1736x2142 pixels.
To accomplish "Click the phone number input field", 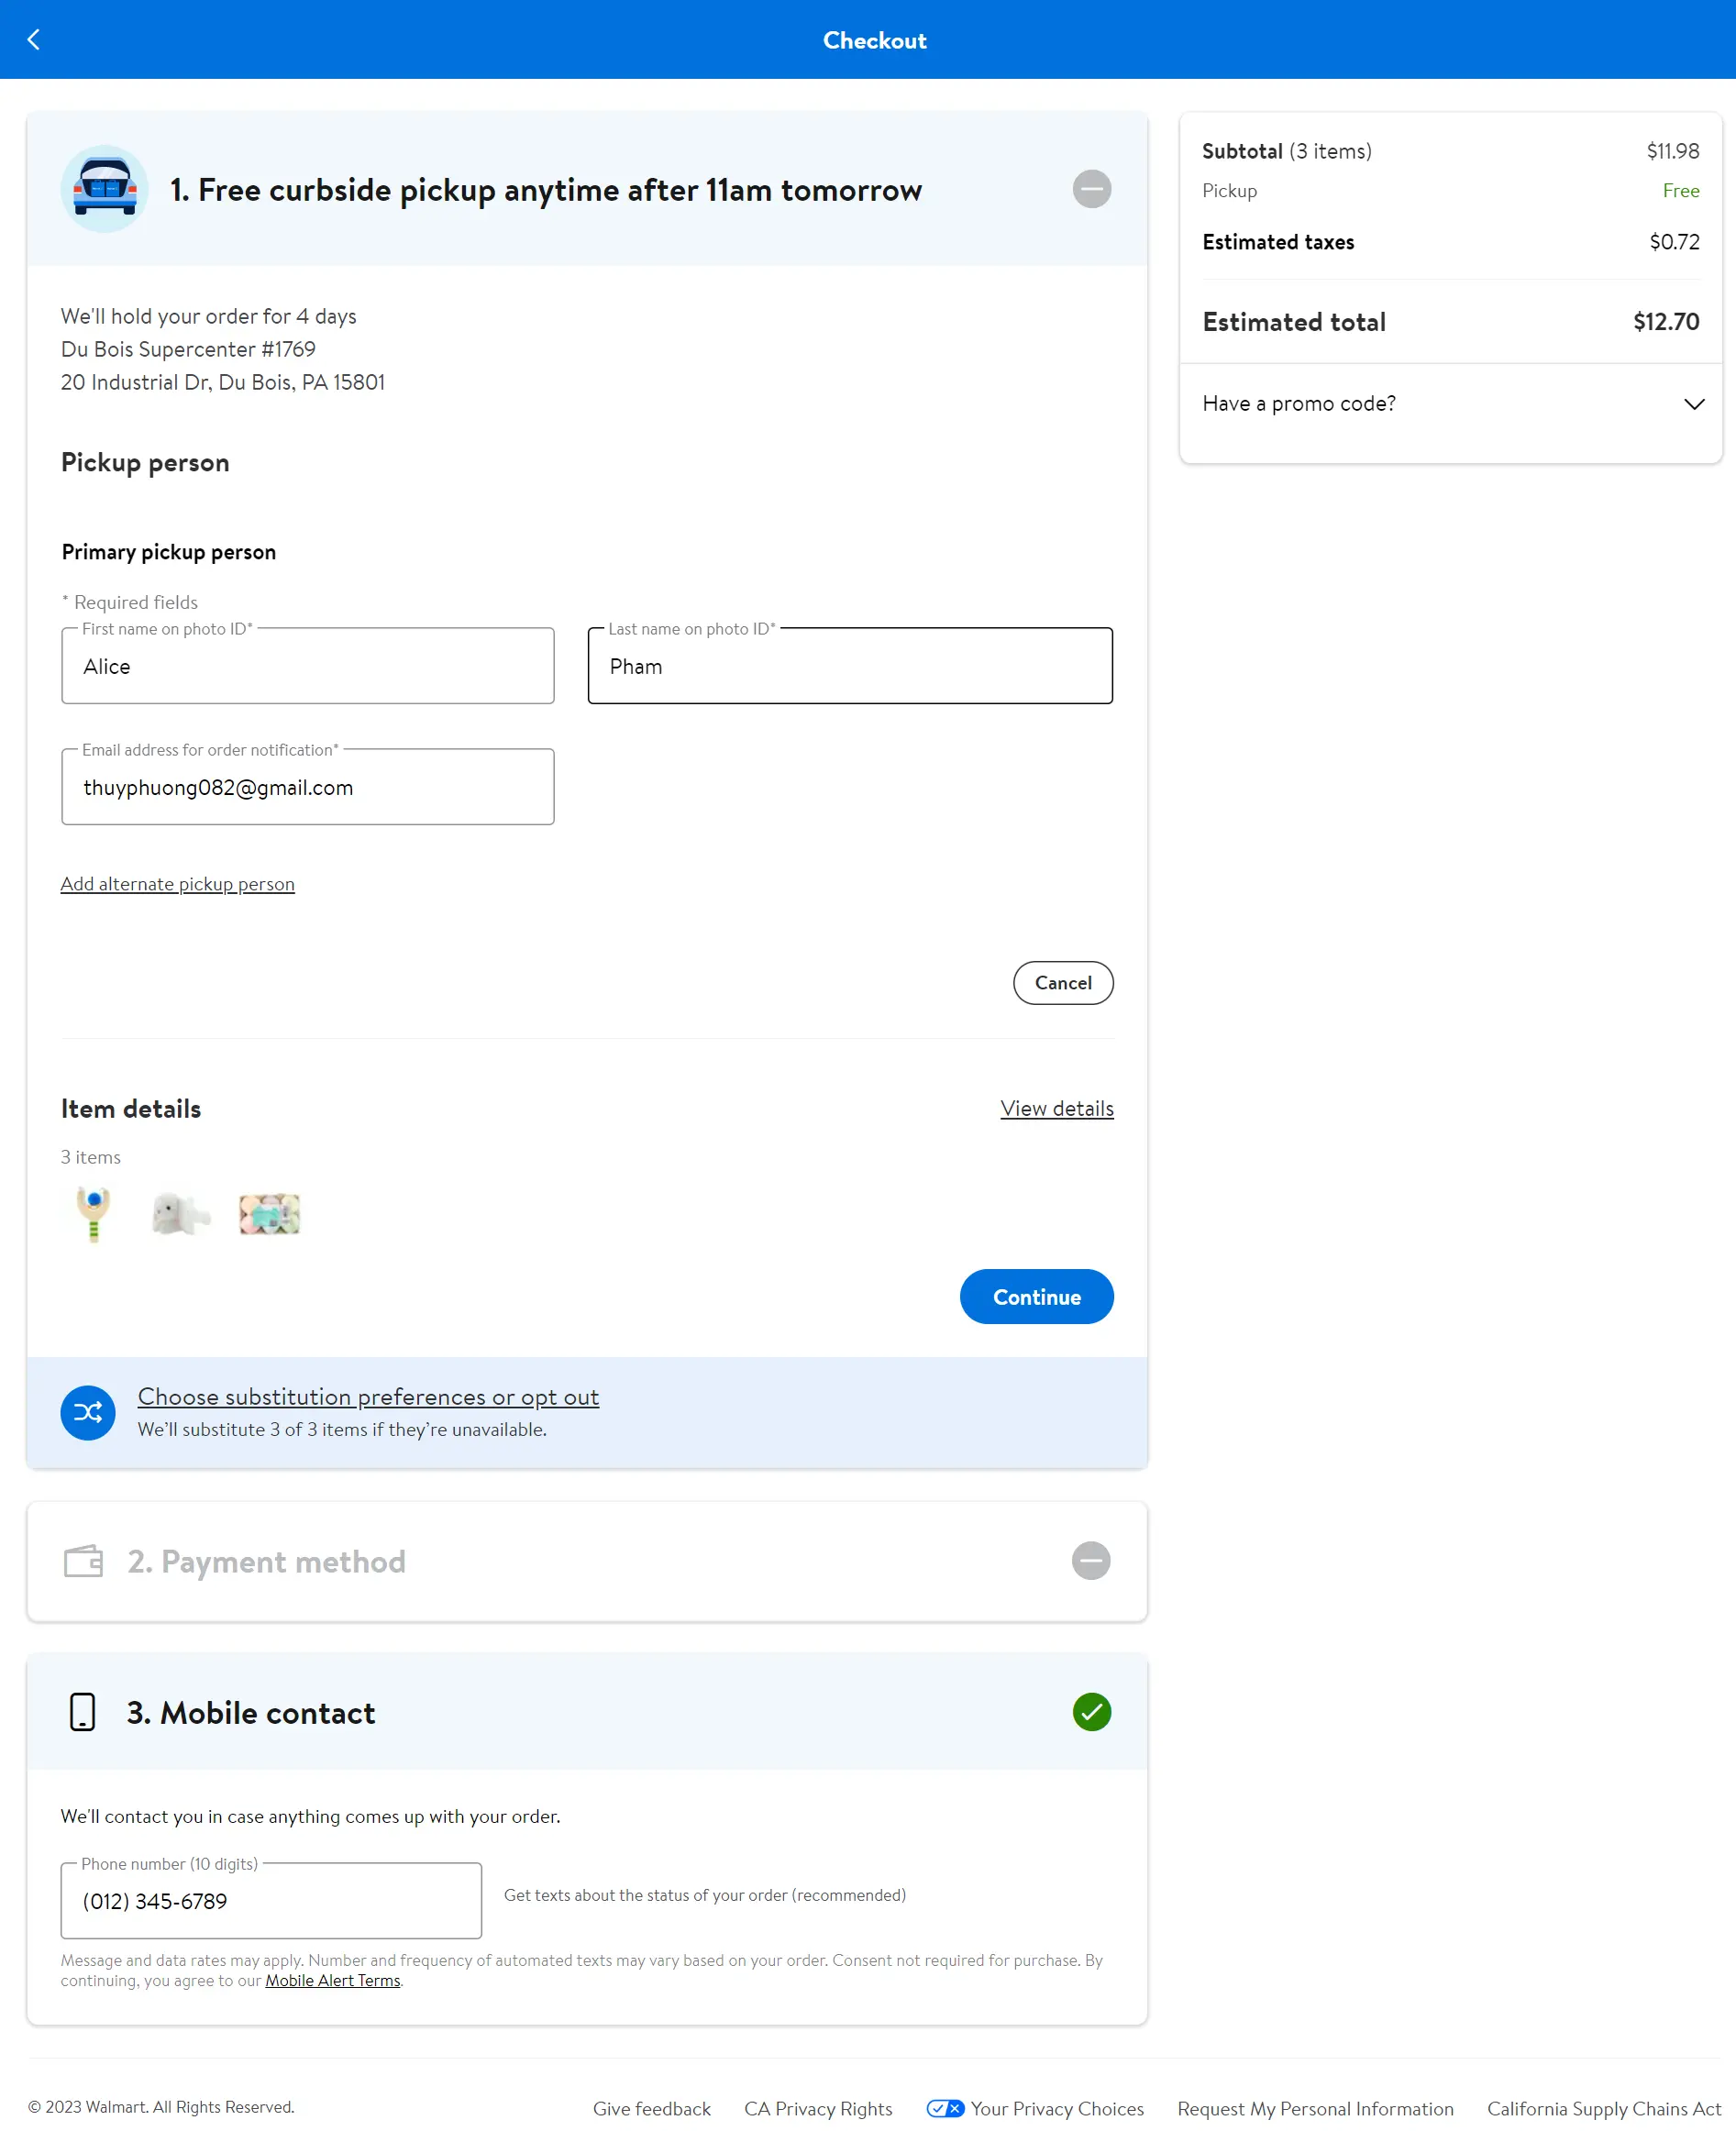I will [x=271, y=1901].
